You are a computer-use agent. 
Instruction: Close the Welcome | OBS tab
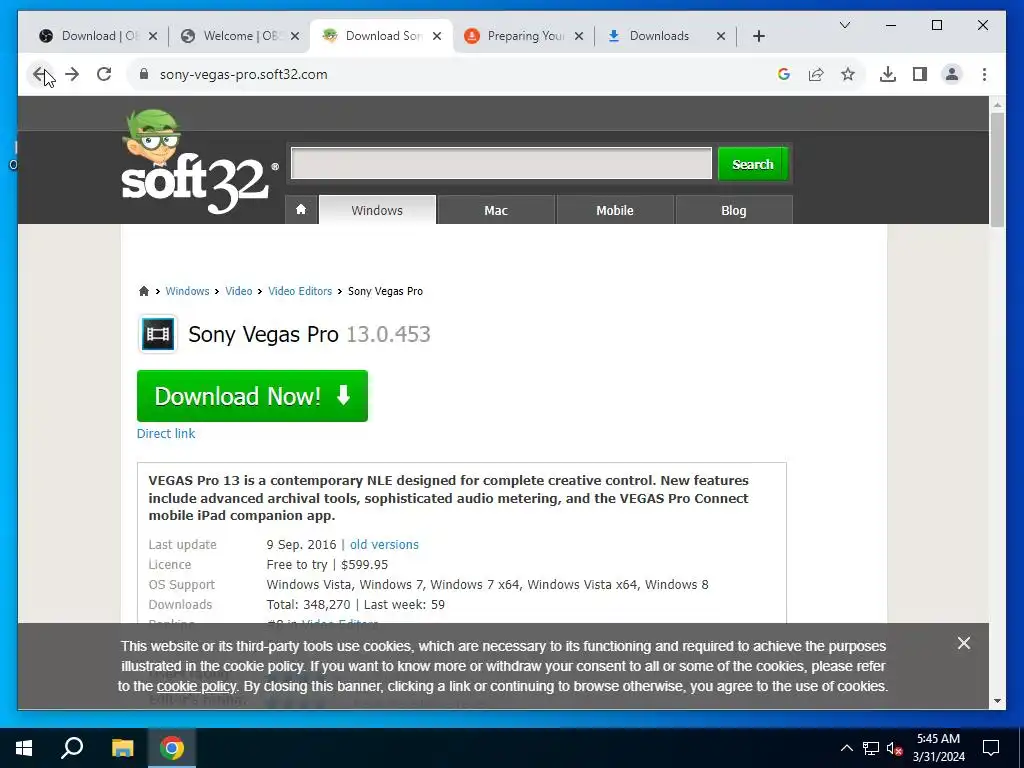[295, 36]
